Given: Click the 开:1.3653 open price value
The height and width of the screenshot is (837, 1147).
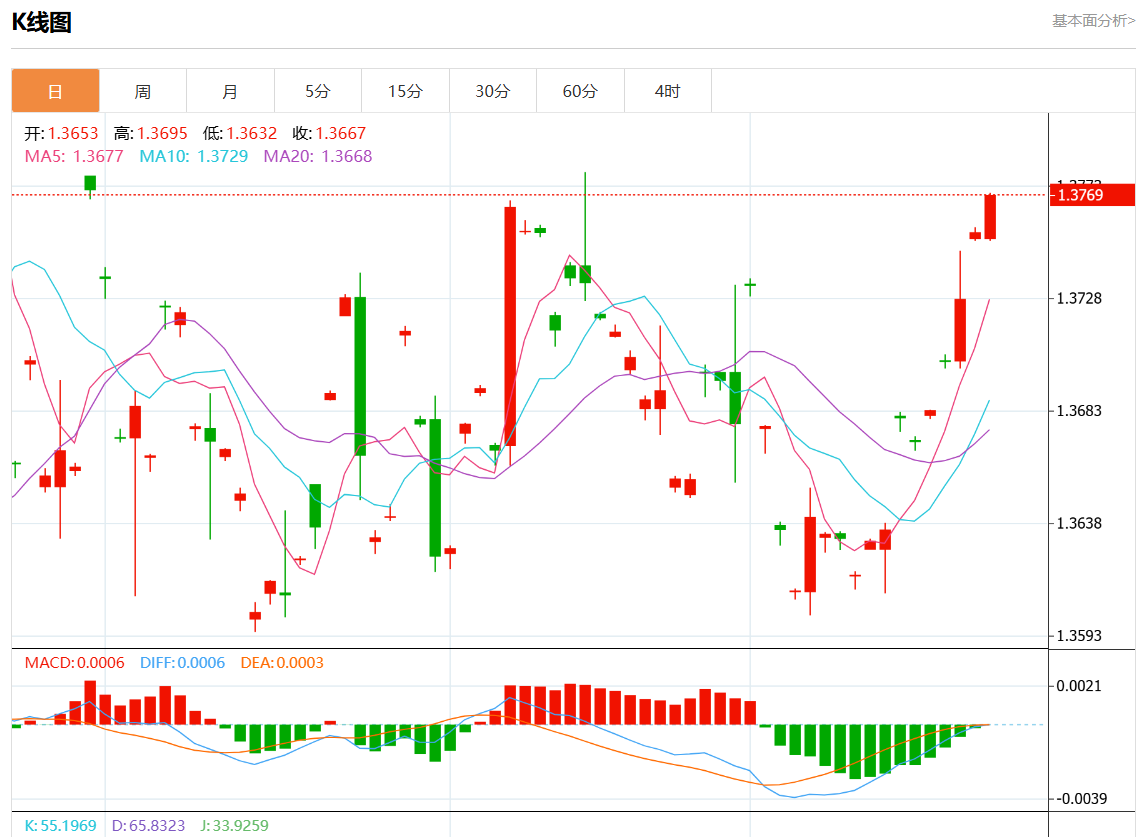Looking at the screenshot, I should tap(61, 133).
